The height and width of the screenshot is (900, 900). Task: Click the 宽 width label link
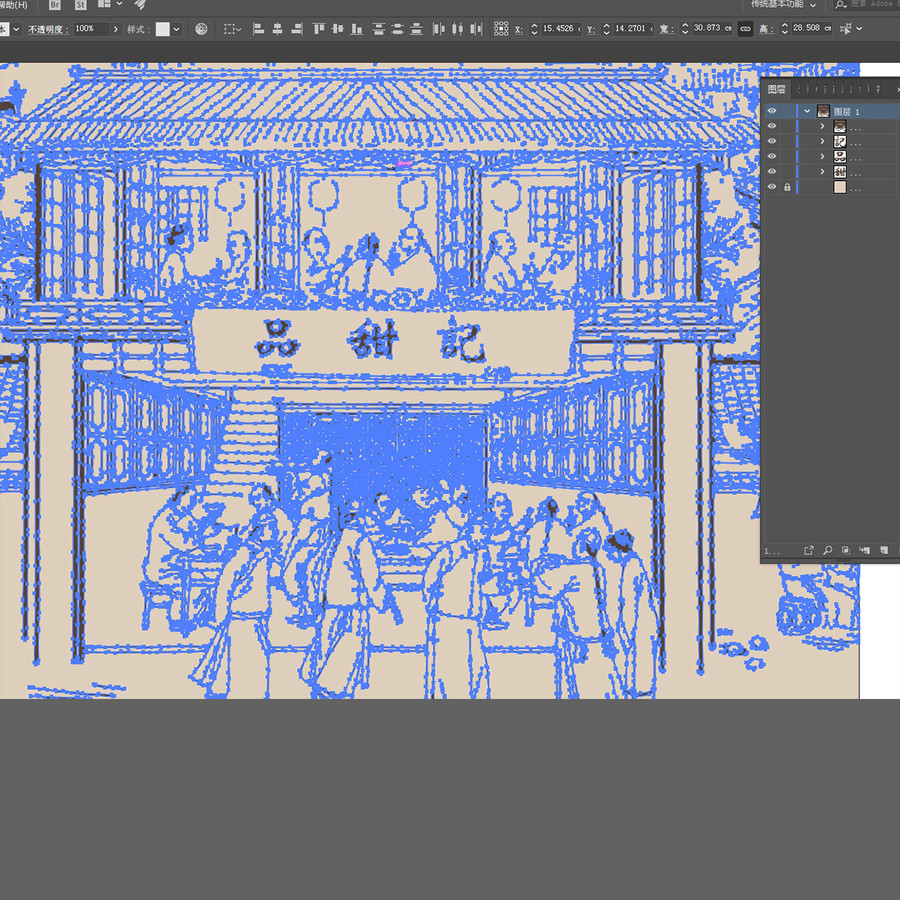click(x=666, y=29)
